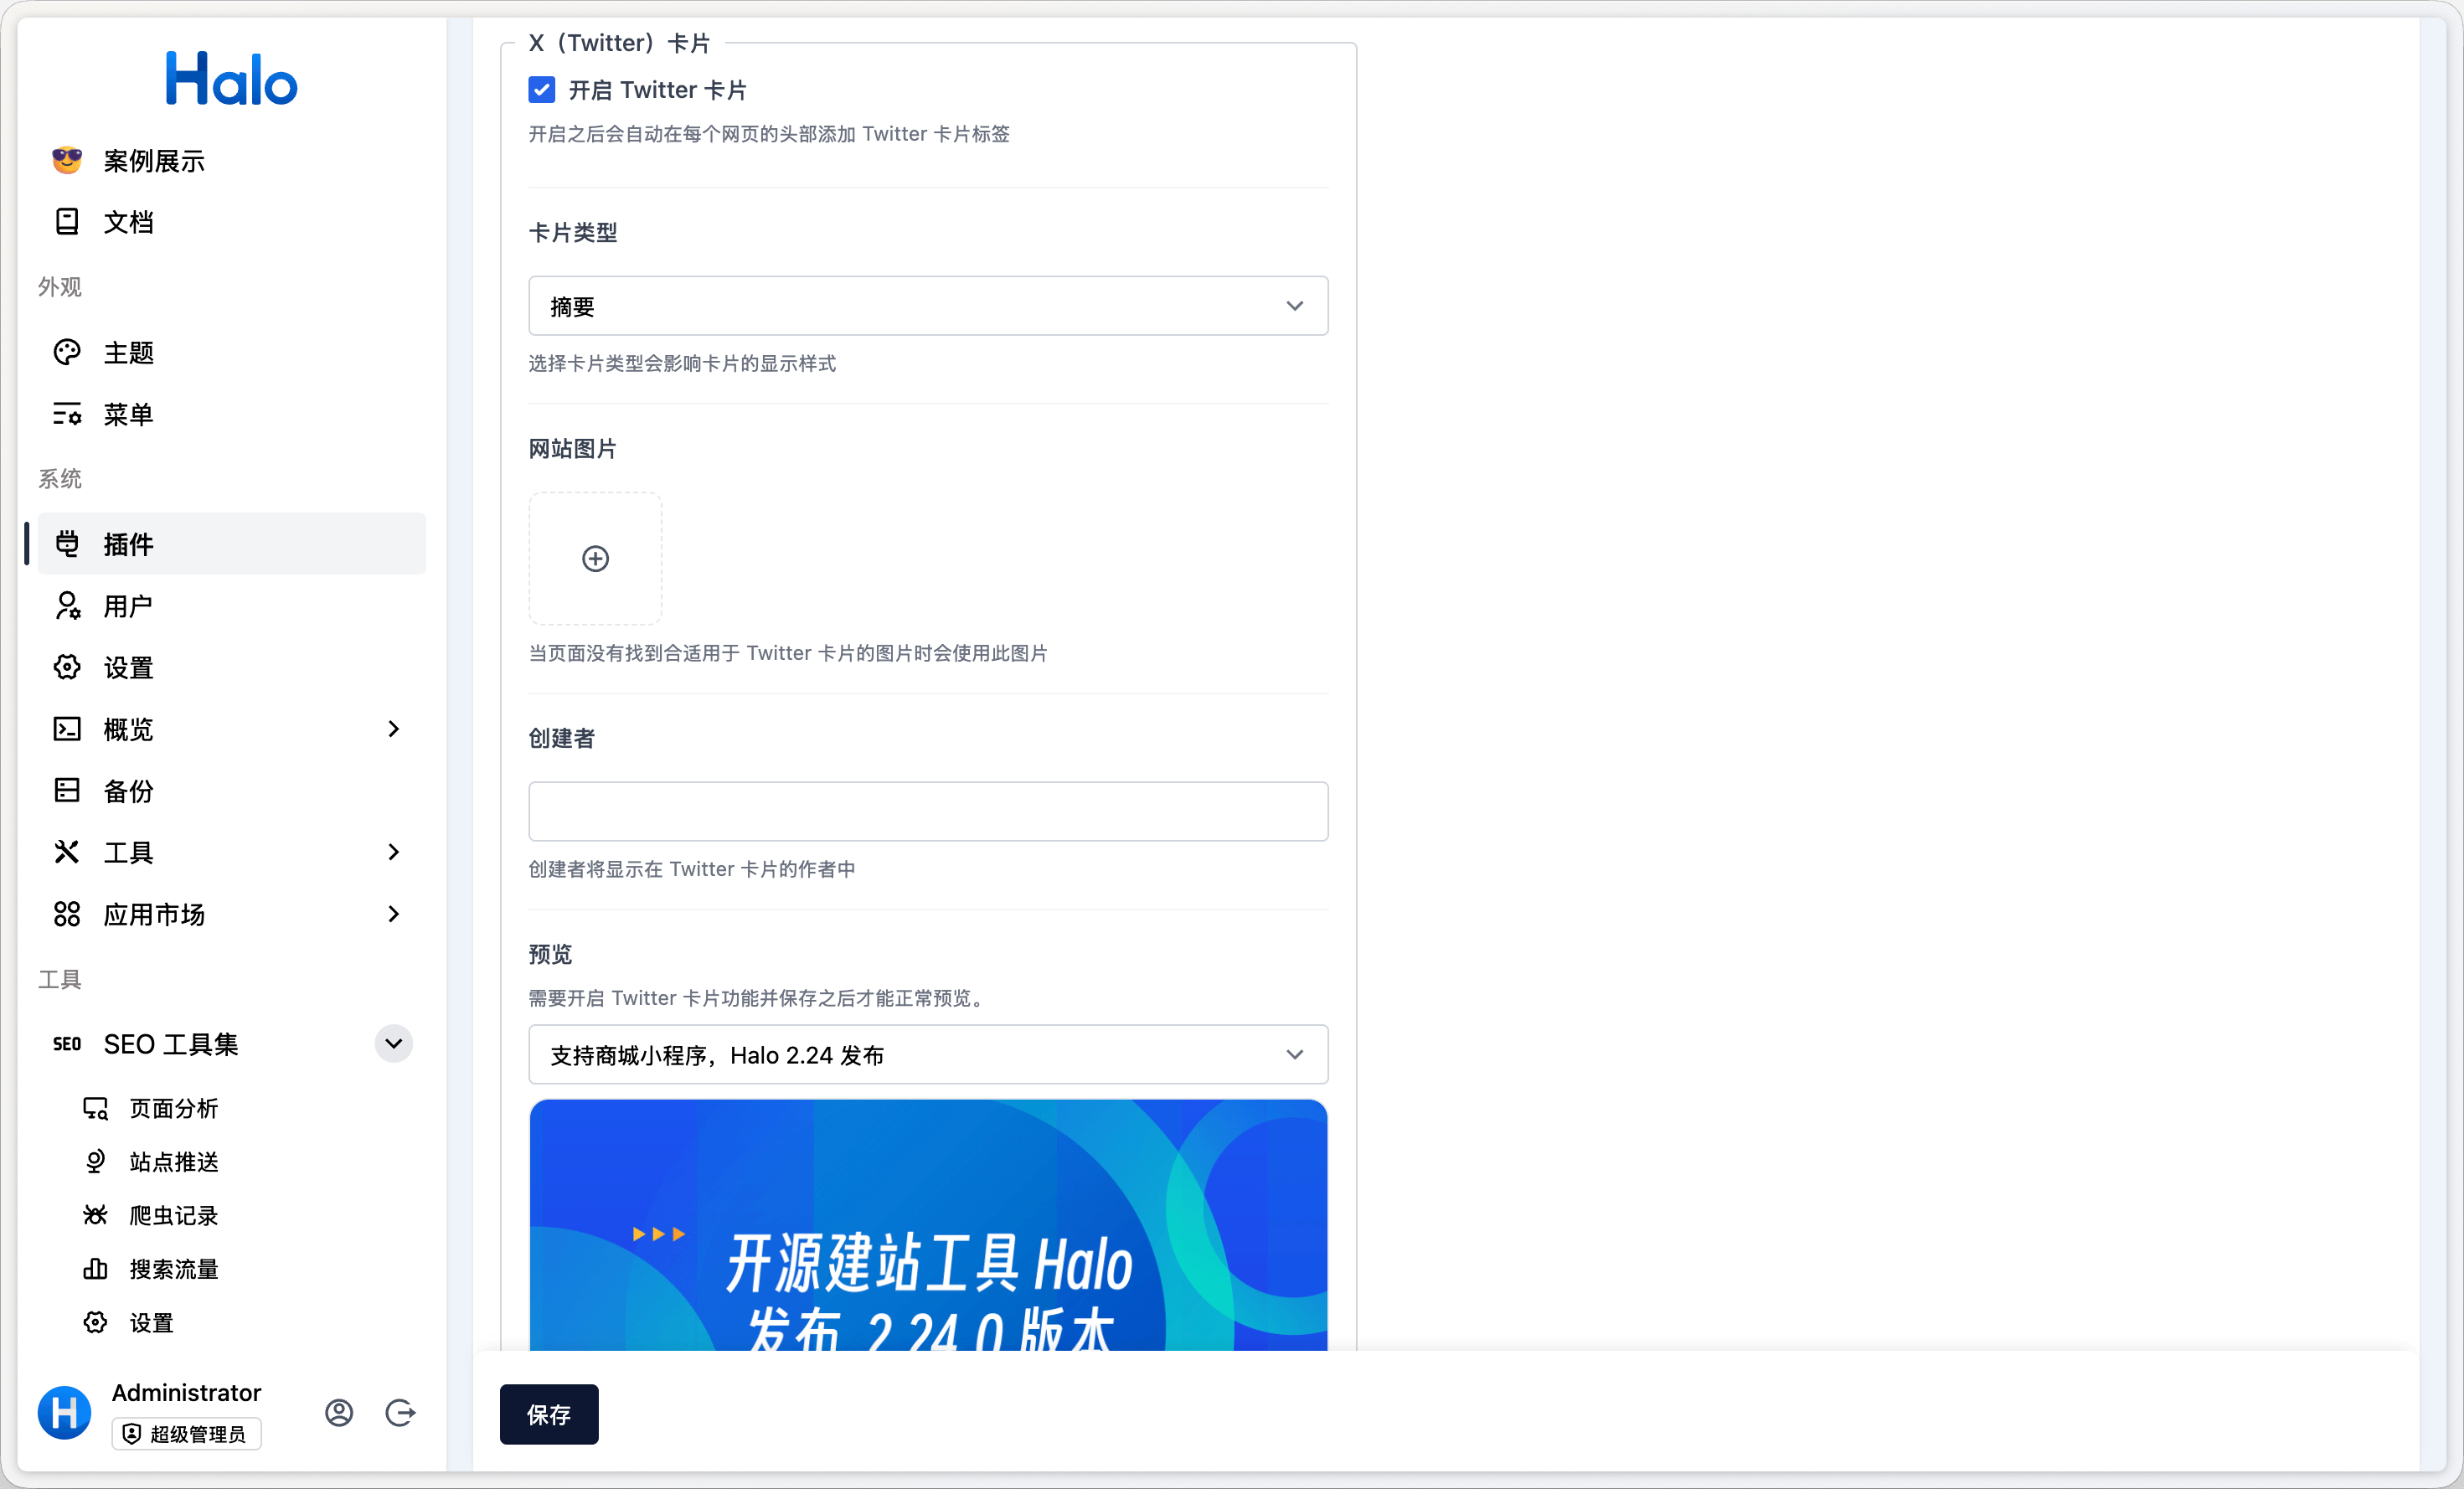The image size is (2464, 1489).
Task: Click the 工具 crossed-tools icon
Action: click(67, 852)
